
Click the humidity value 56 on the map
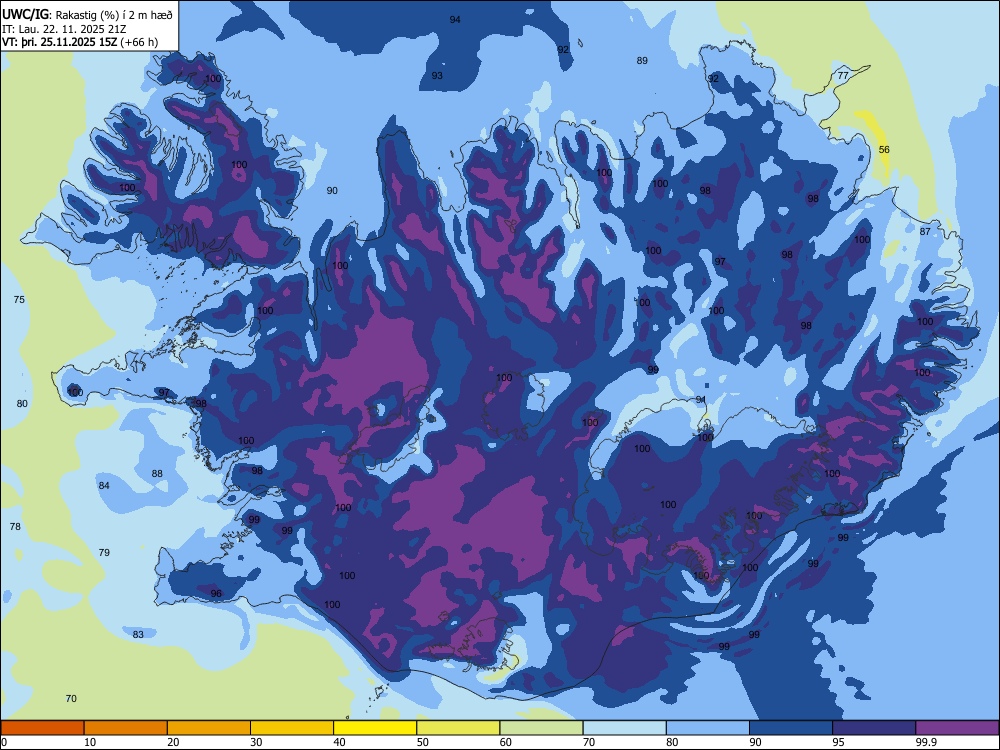coord(884,150)
